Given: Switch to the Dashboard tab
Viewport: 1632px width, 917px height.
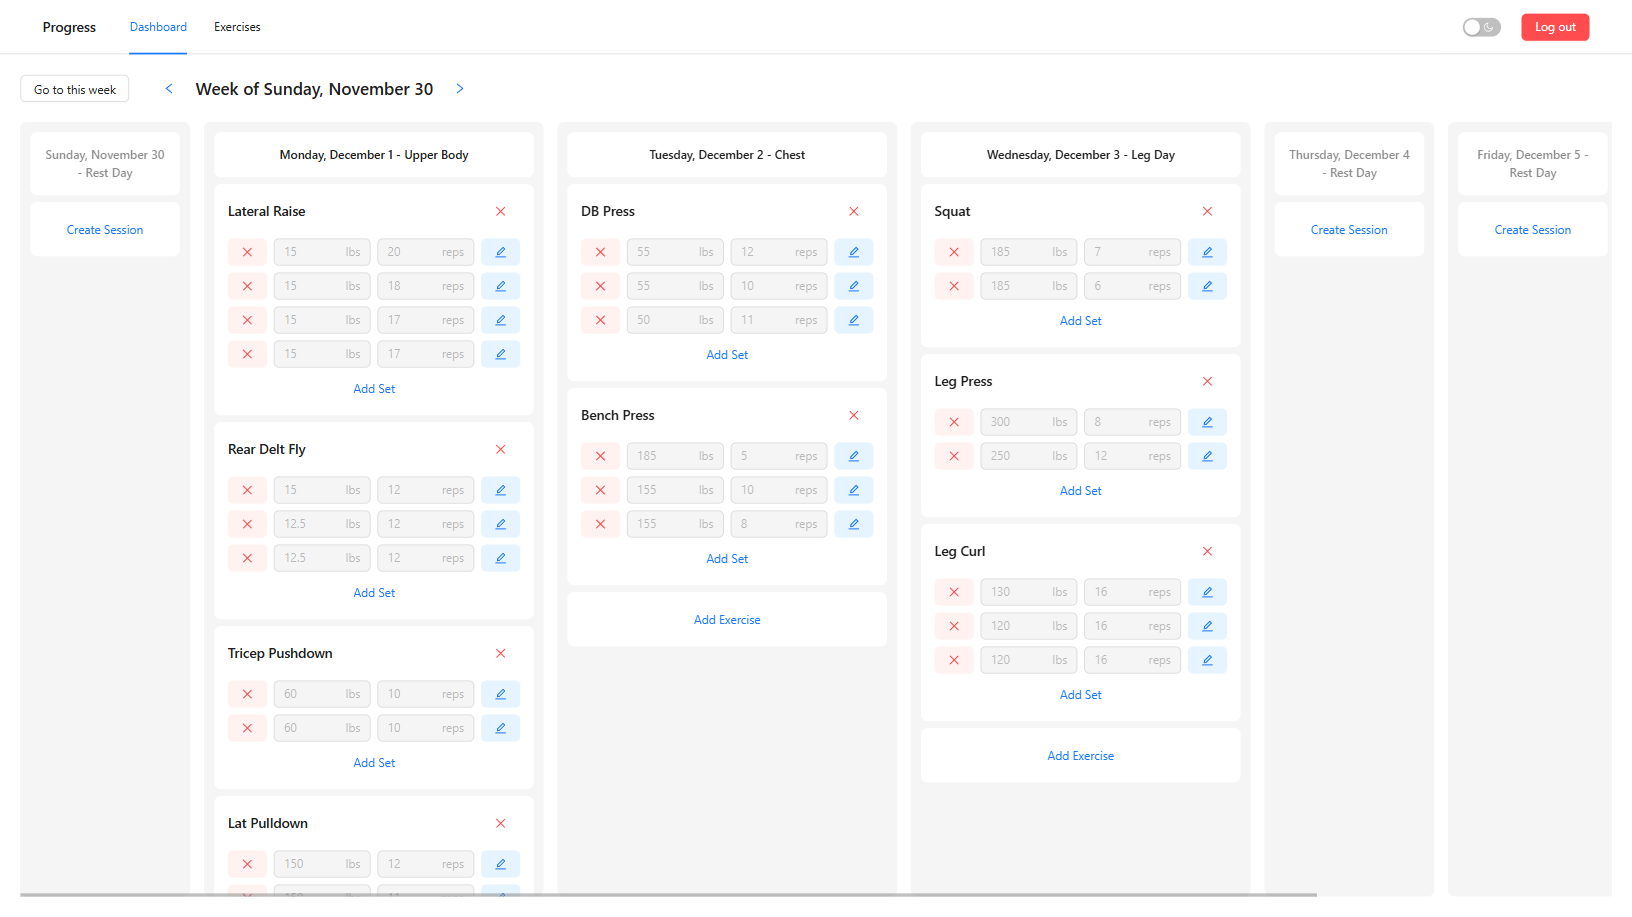Looking at the screenshot, I should click(x=158, y=27).
